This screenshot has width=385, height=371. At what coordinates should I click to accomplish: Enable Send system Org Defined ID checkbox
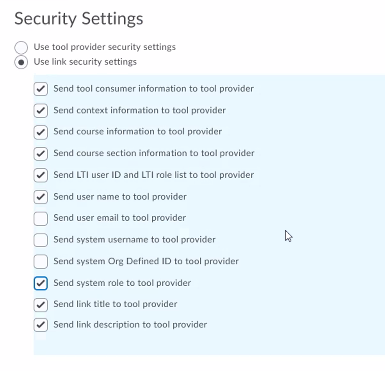(x=41, y=262)
